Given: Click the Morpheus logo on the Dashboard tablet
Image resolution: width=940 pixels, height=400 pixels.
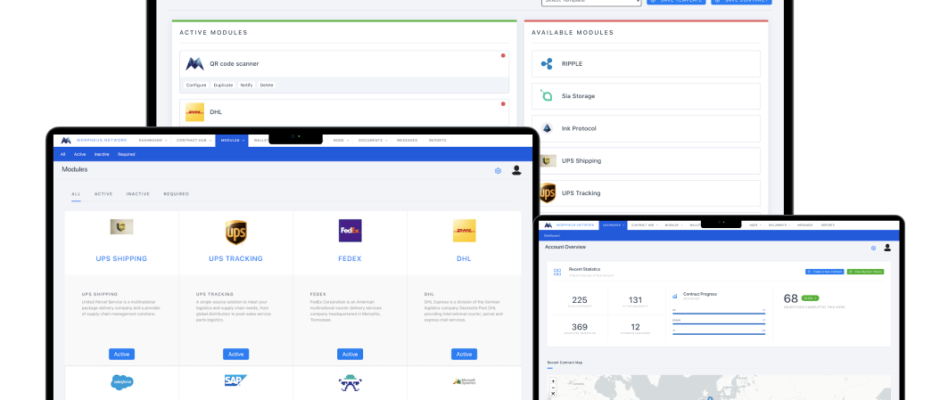Looking at the screenshot, I should pos(548,225).
